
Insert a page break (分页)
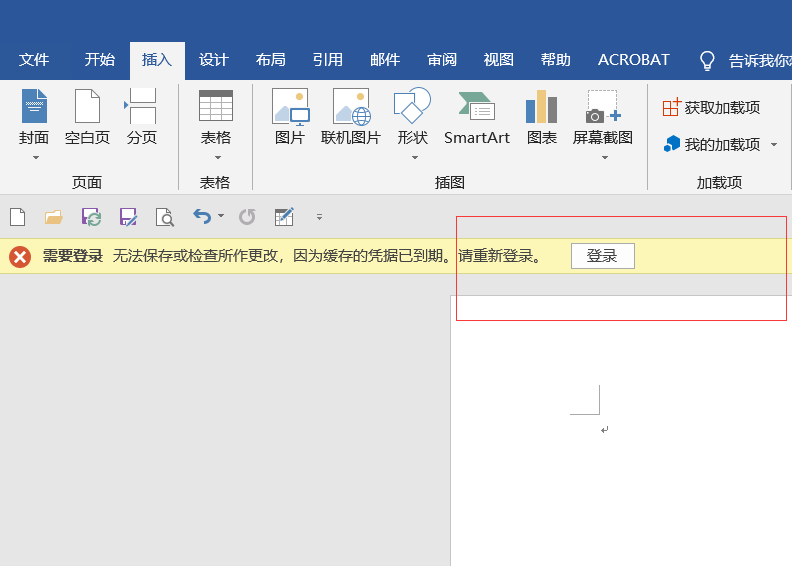[x=142, y=118]
